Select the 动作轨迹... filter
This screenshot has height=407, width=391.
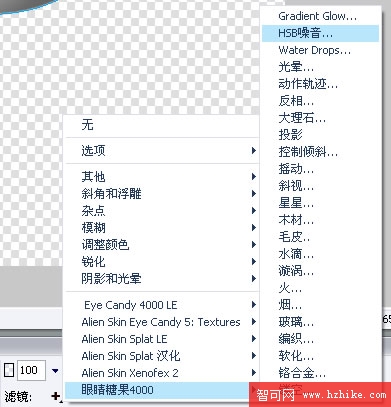tap(320, 84)
